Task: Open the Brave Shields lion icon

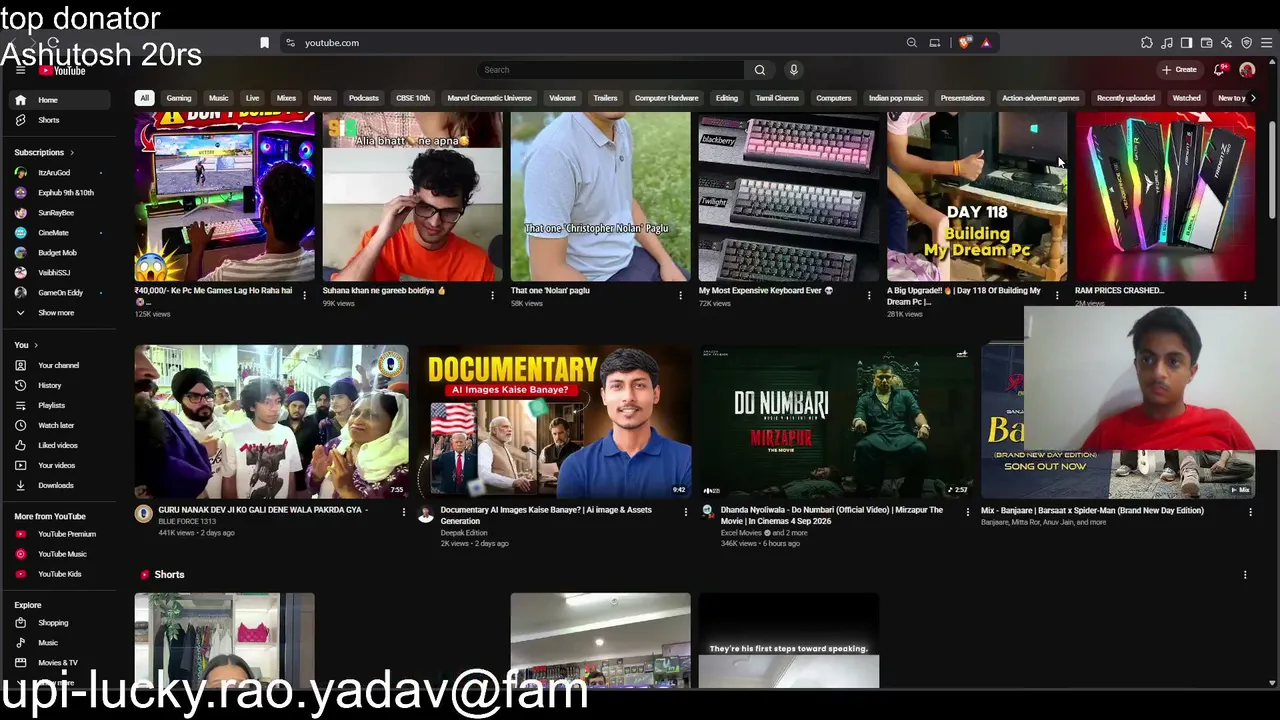Action: (964, 43)
